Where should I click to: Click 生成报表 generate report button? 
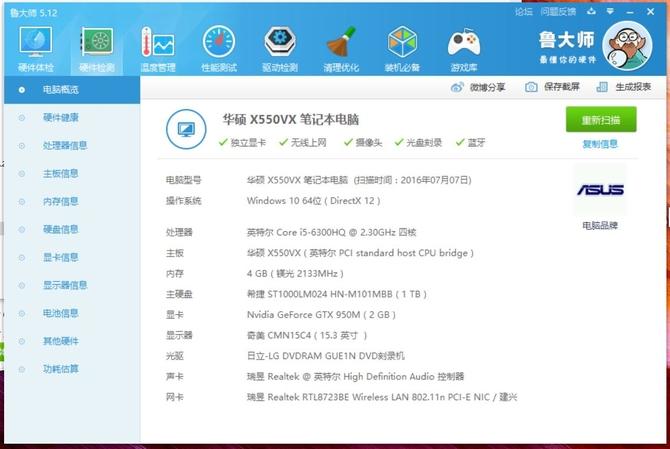[623, 87]
